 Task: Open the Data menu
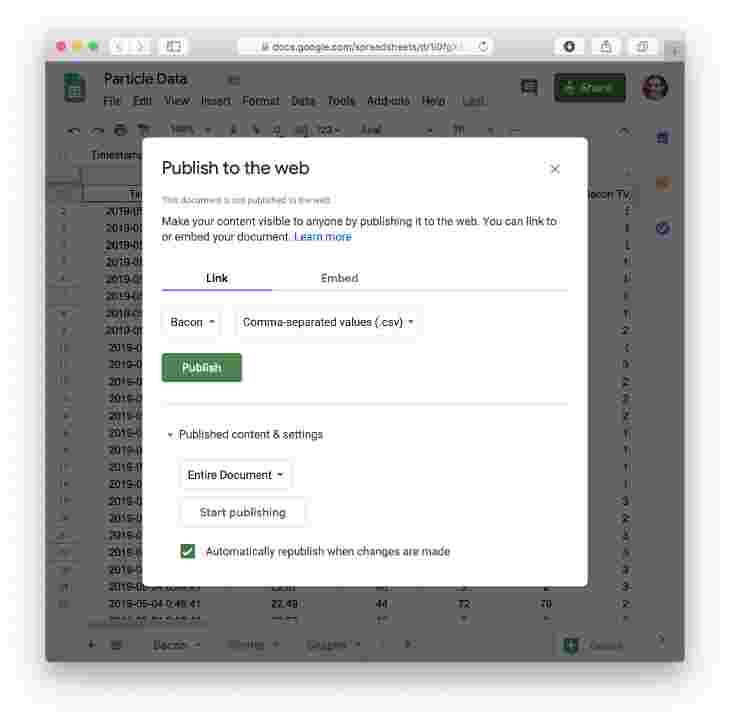tap(303, 101)
